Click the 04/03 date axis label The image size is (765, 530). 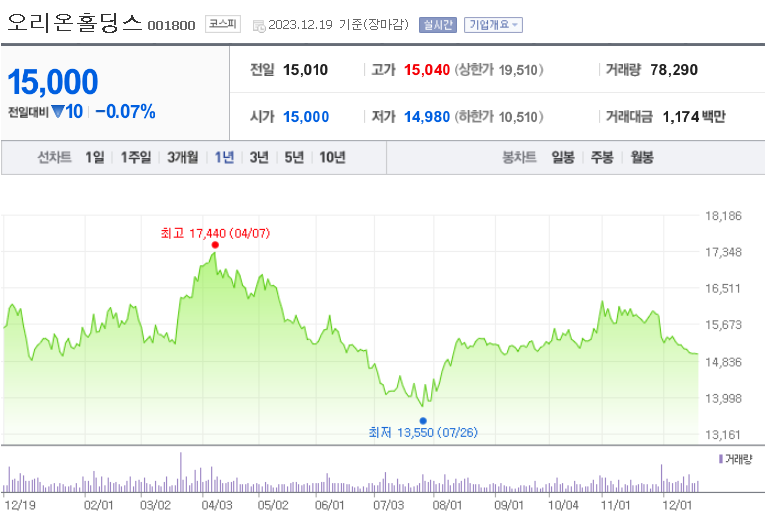click(x=217, y=504)
